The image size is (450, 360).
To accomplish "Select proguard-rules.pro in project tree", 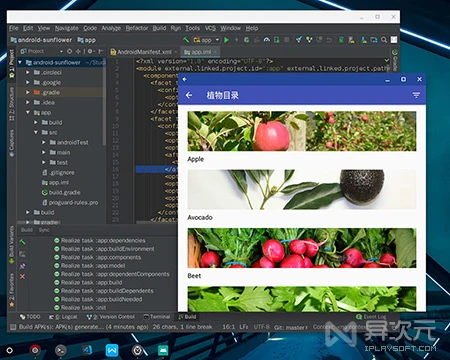I will pos(70,202).
